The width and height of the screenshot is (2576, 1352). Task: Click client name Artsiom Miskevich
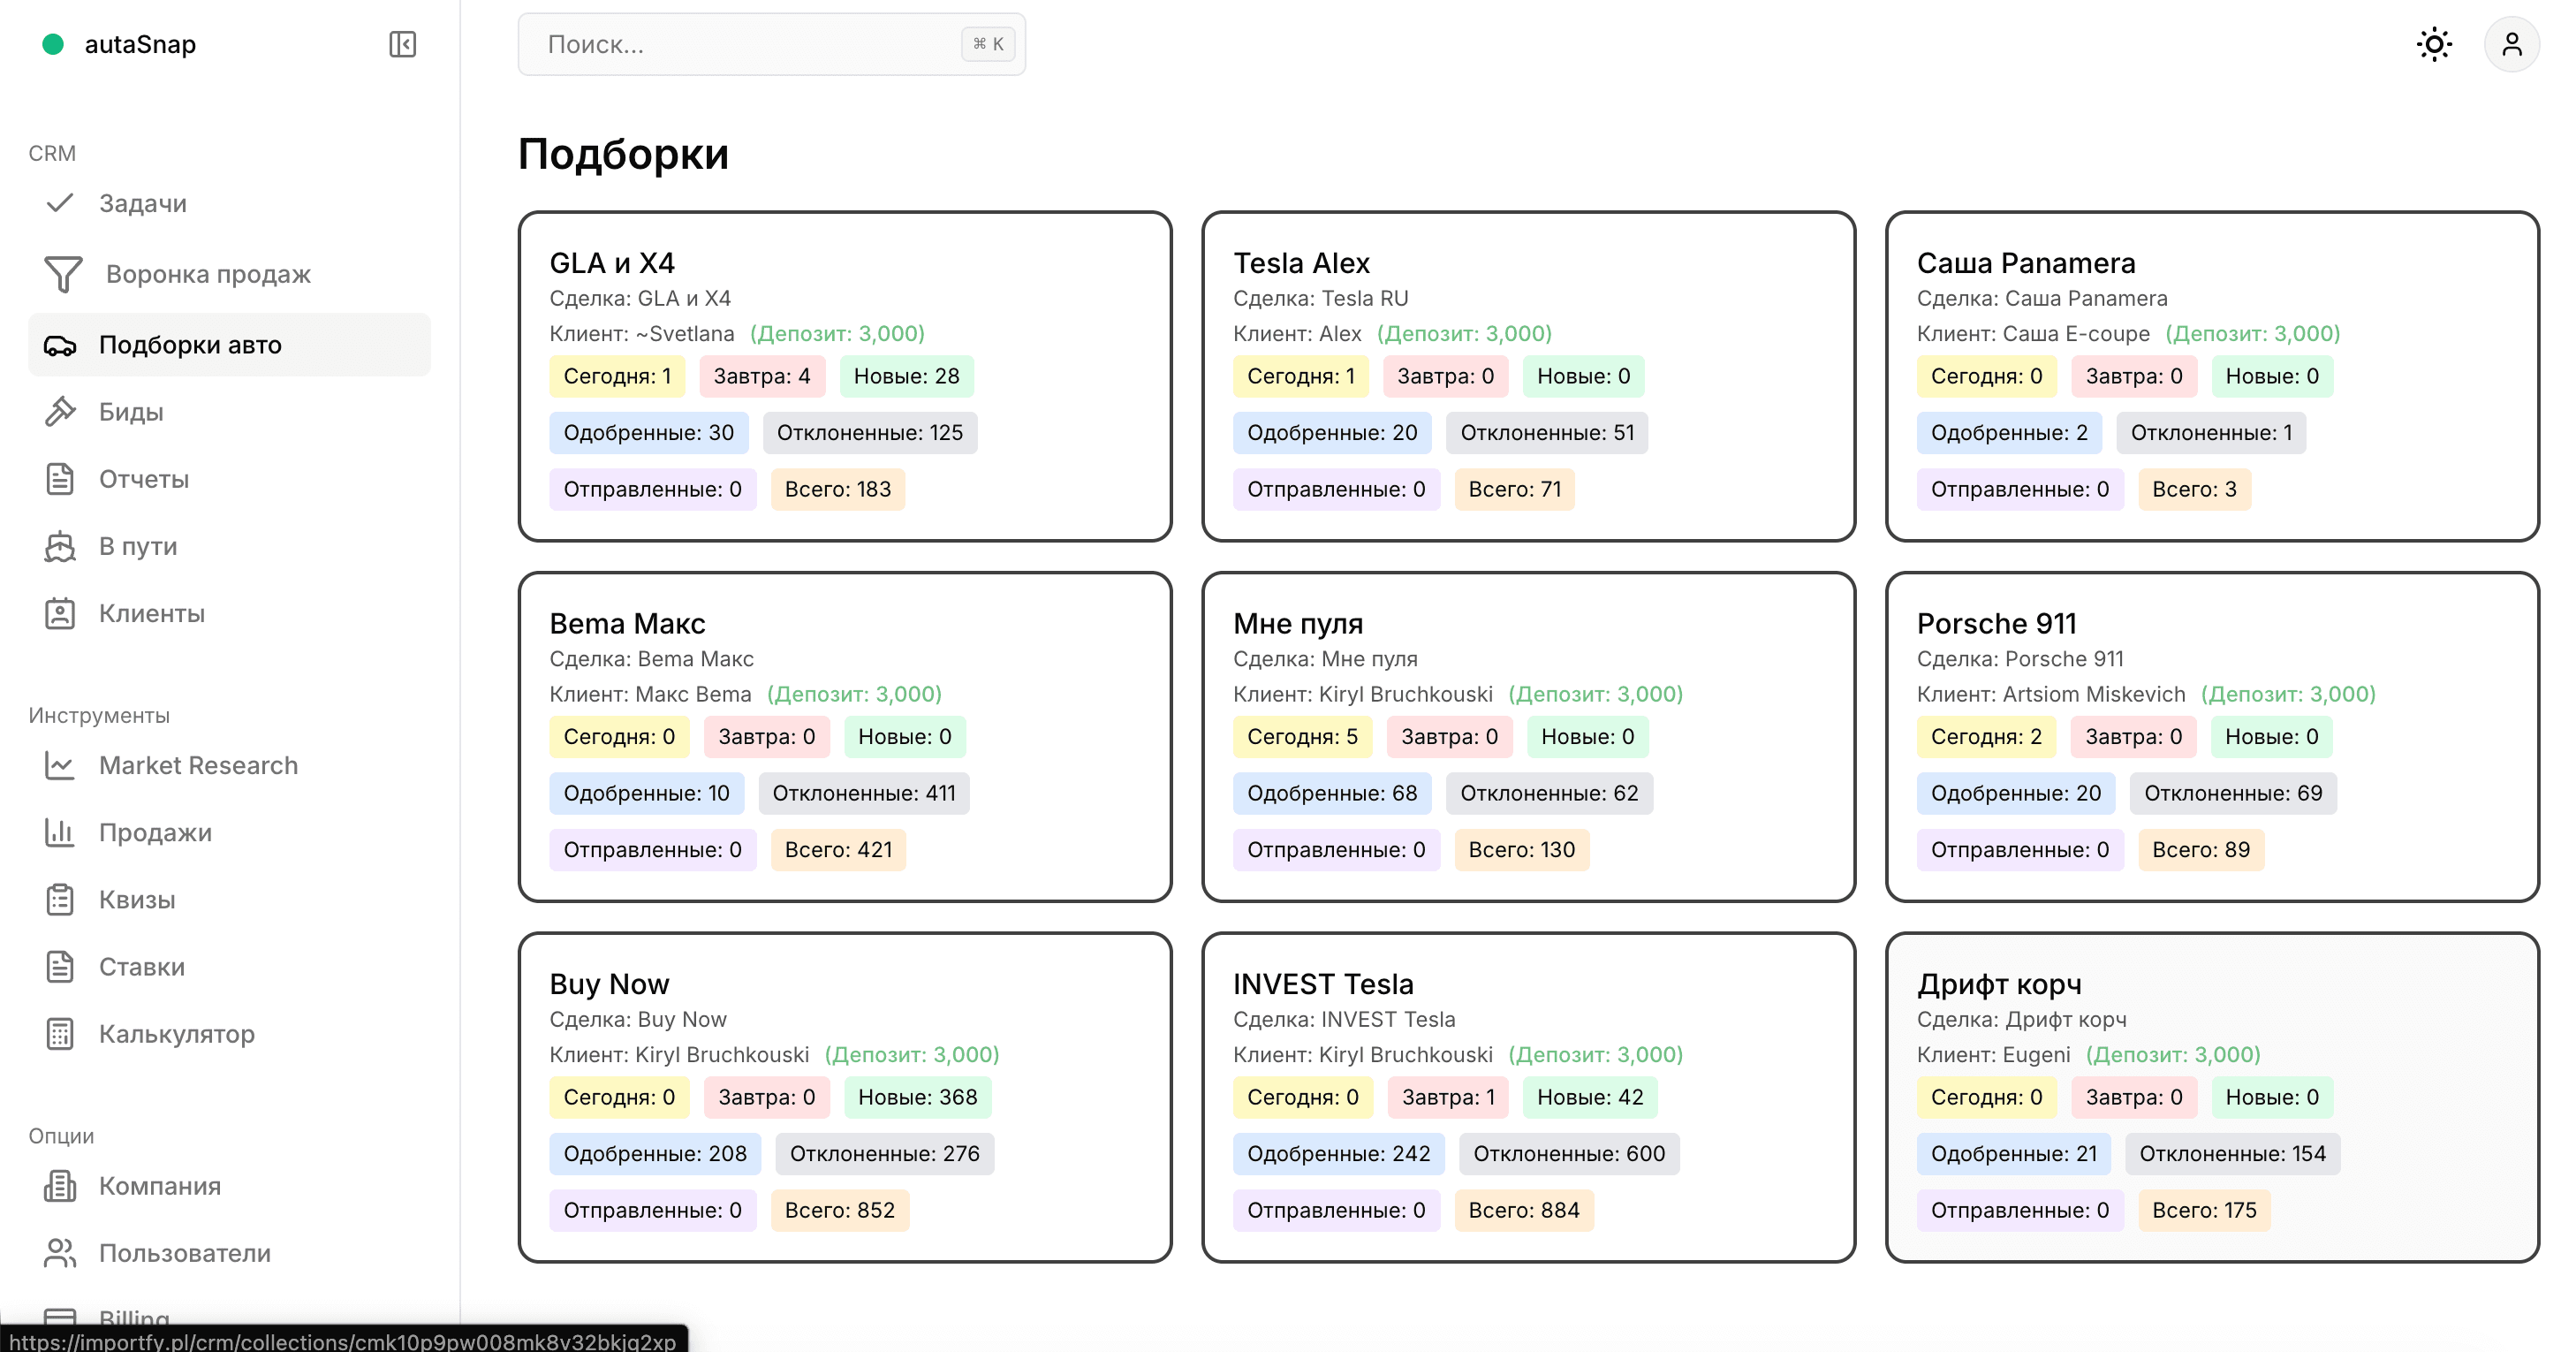point(2093,694)
